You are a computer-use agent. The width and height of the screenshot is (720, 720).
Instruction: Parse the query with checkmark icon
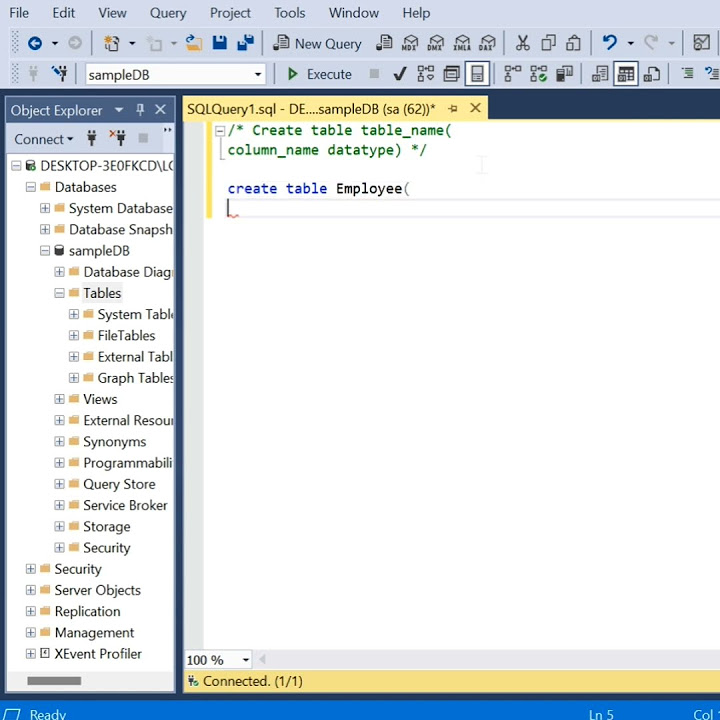pos(400,74)
